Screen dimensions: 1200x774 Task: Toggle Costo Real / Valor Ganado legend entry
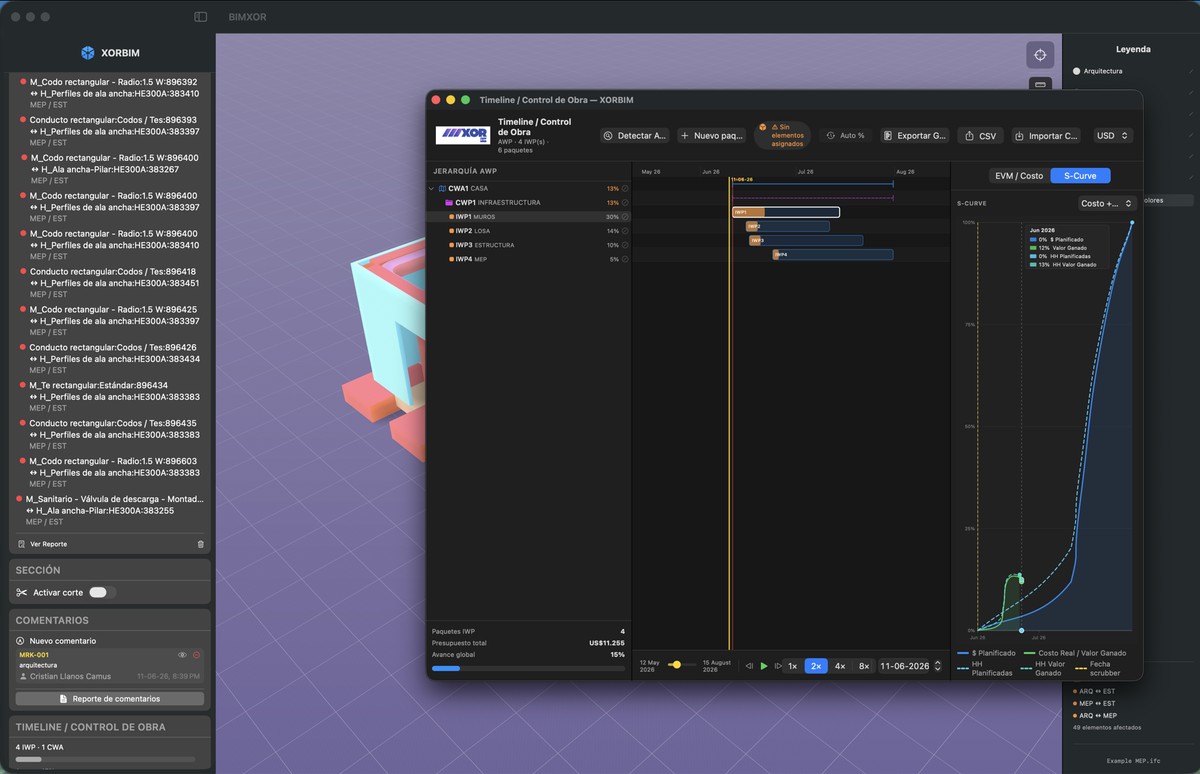click(x=1076, y=653)
